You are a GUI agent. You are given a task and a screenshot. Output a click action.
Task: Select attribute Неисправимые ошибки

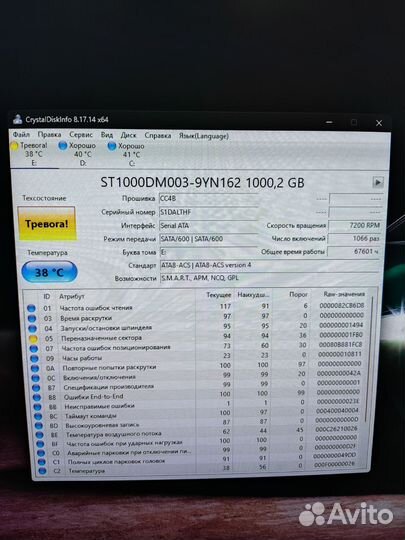pos(197,405)
